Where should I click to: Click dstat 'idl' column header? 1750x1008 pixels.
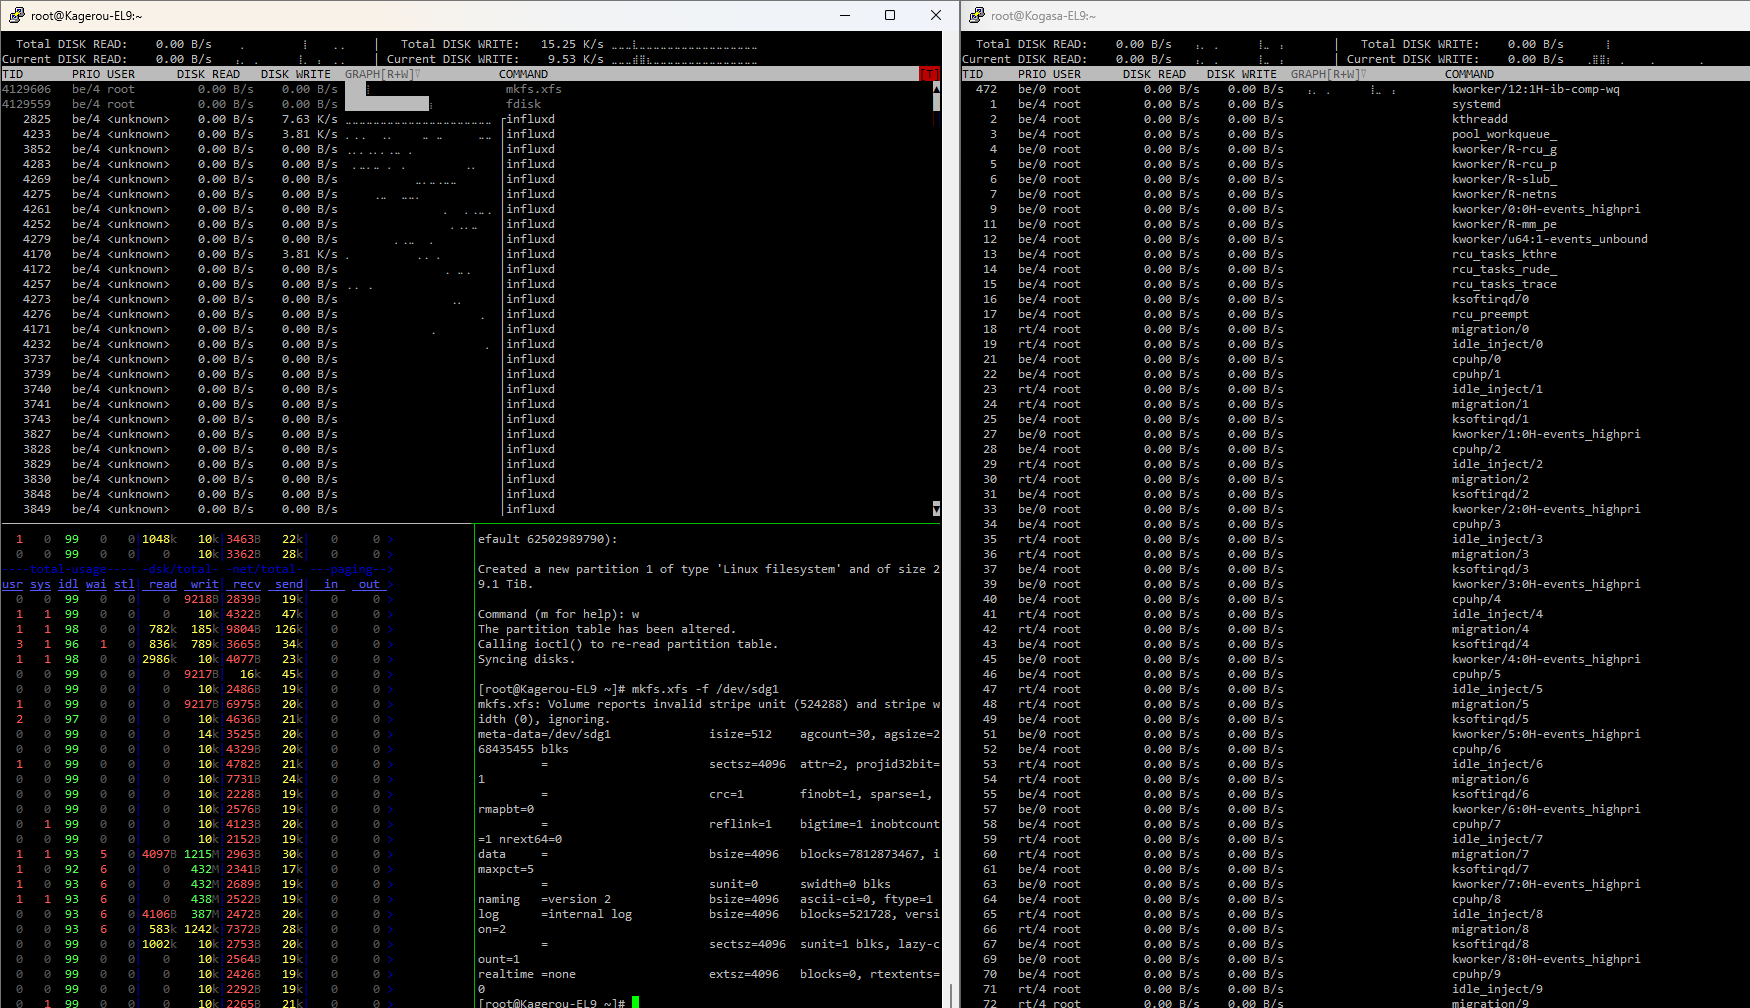coord(68,584)
